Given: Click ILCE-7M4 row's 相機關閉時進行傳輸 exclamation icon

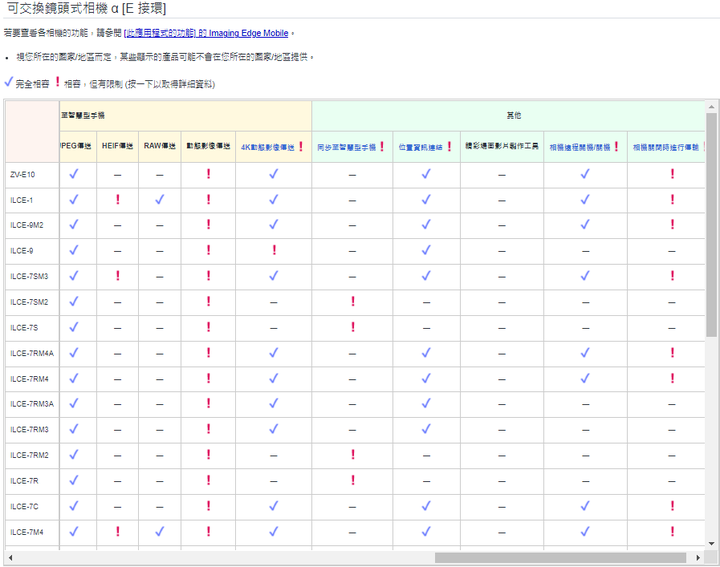Looking at the screenshot, I should [x=672, y=532].
